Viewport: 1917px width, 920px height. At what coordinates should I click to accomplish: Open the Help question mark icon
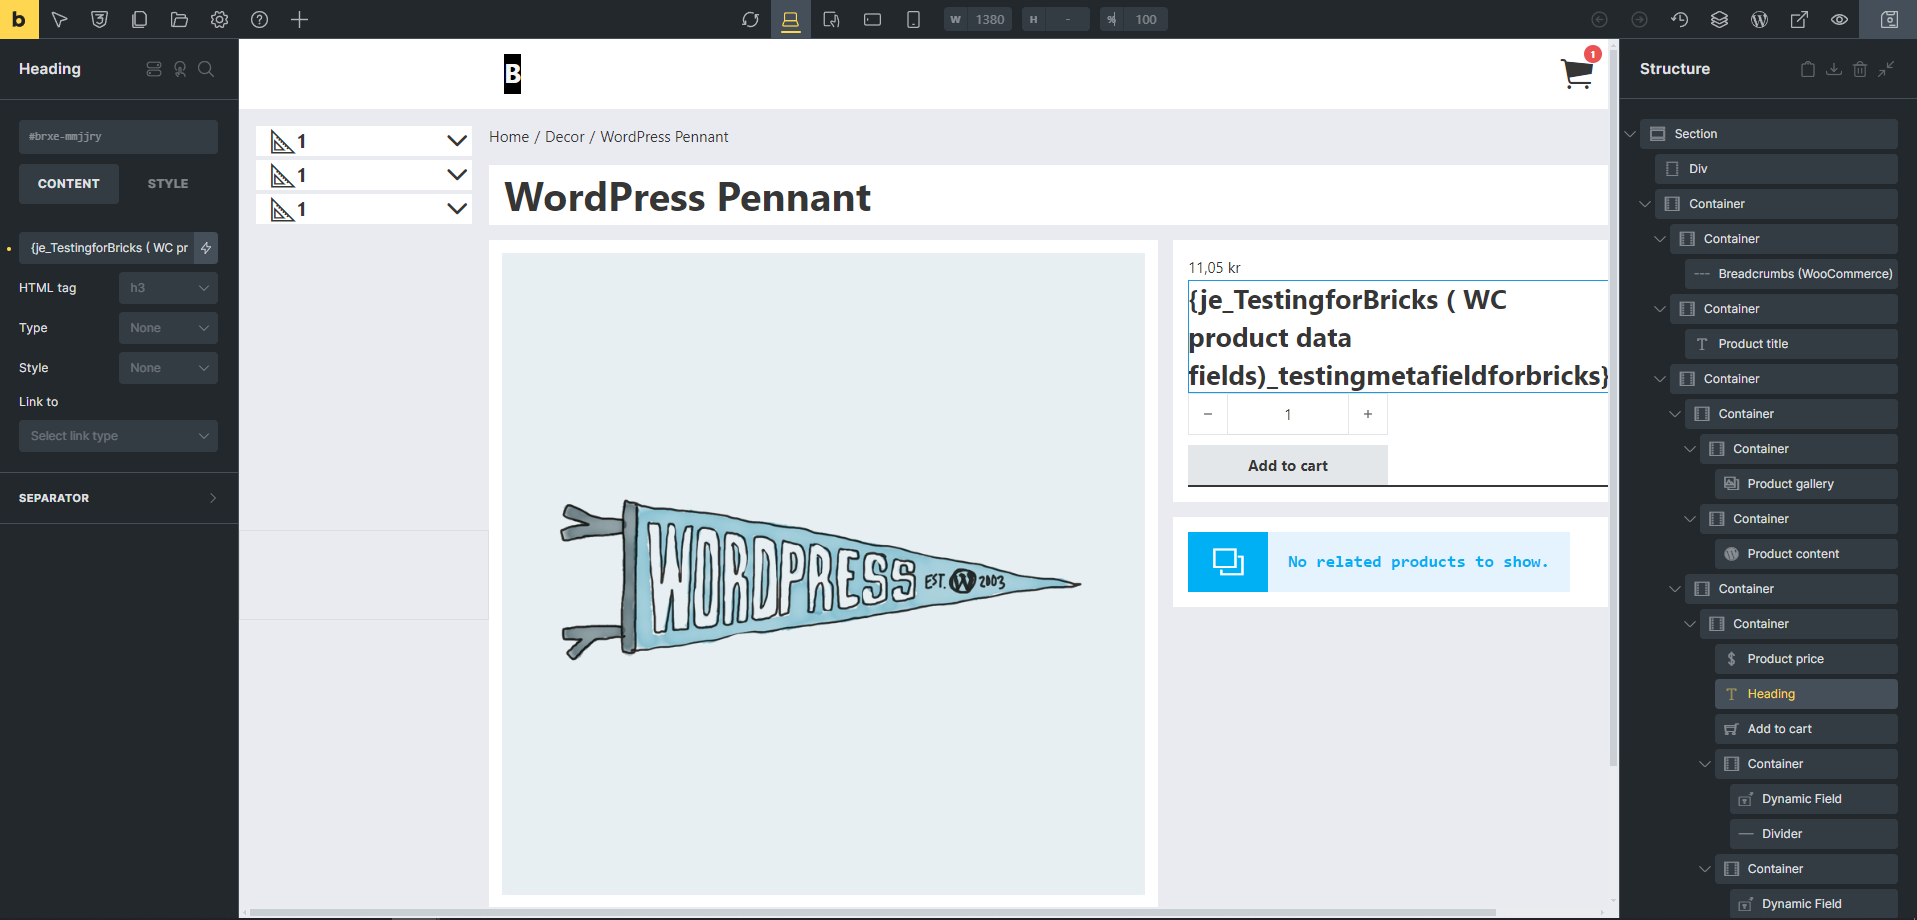259,19
